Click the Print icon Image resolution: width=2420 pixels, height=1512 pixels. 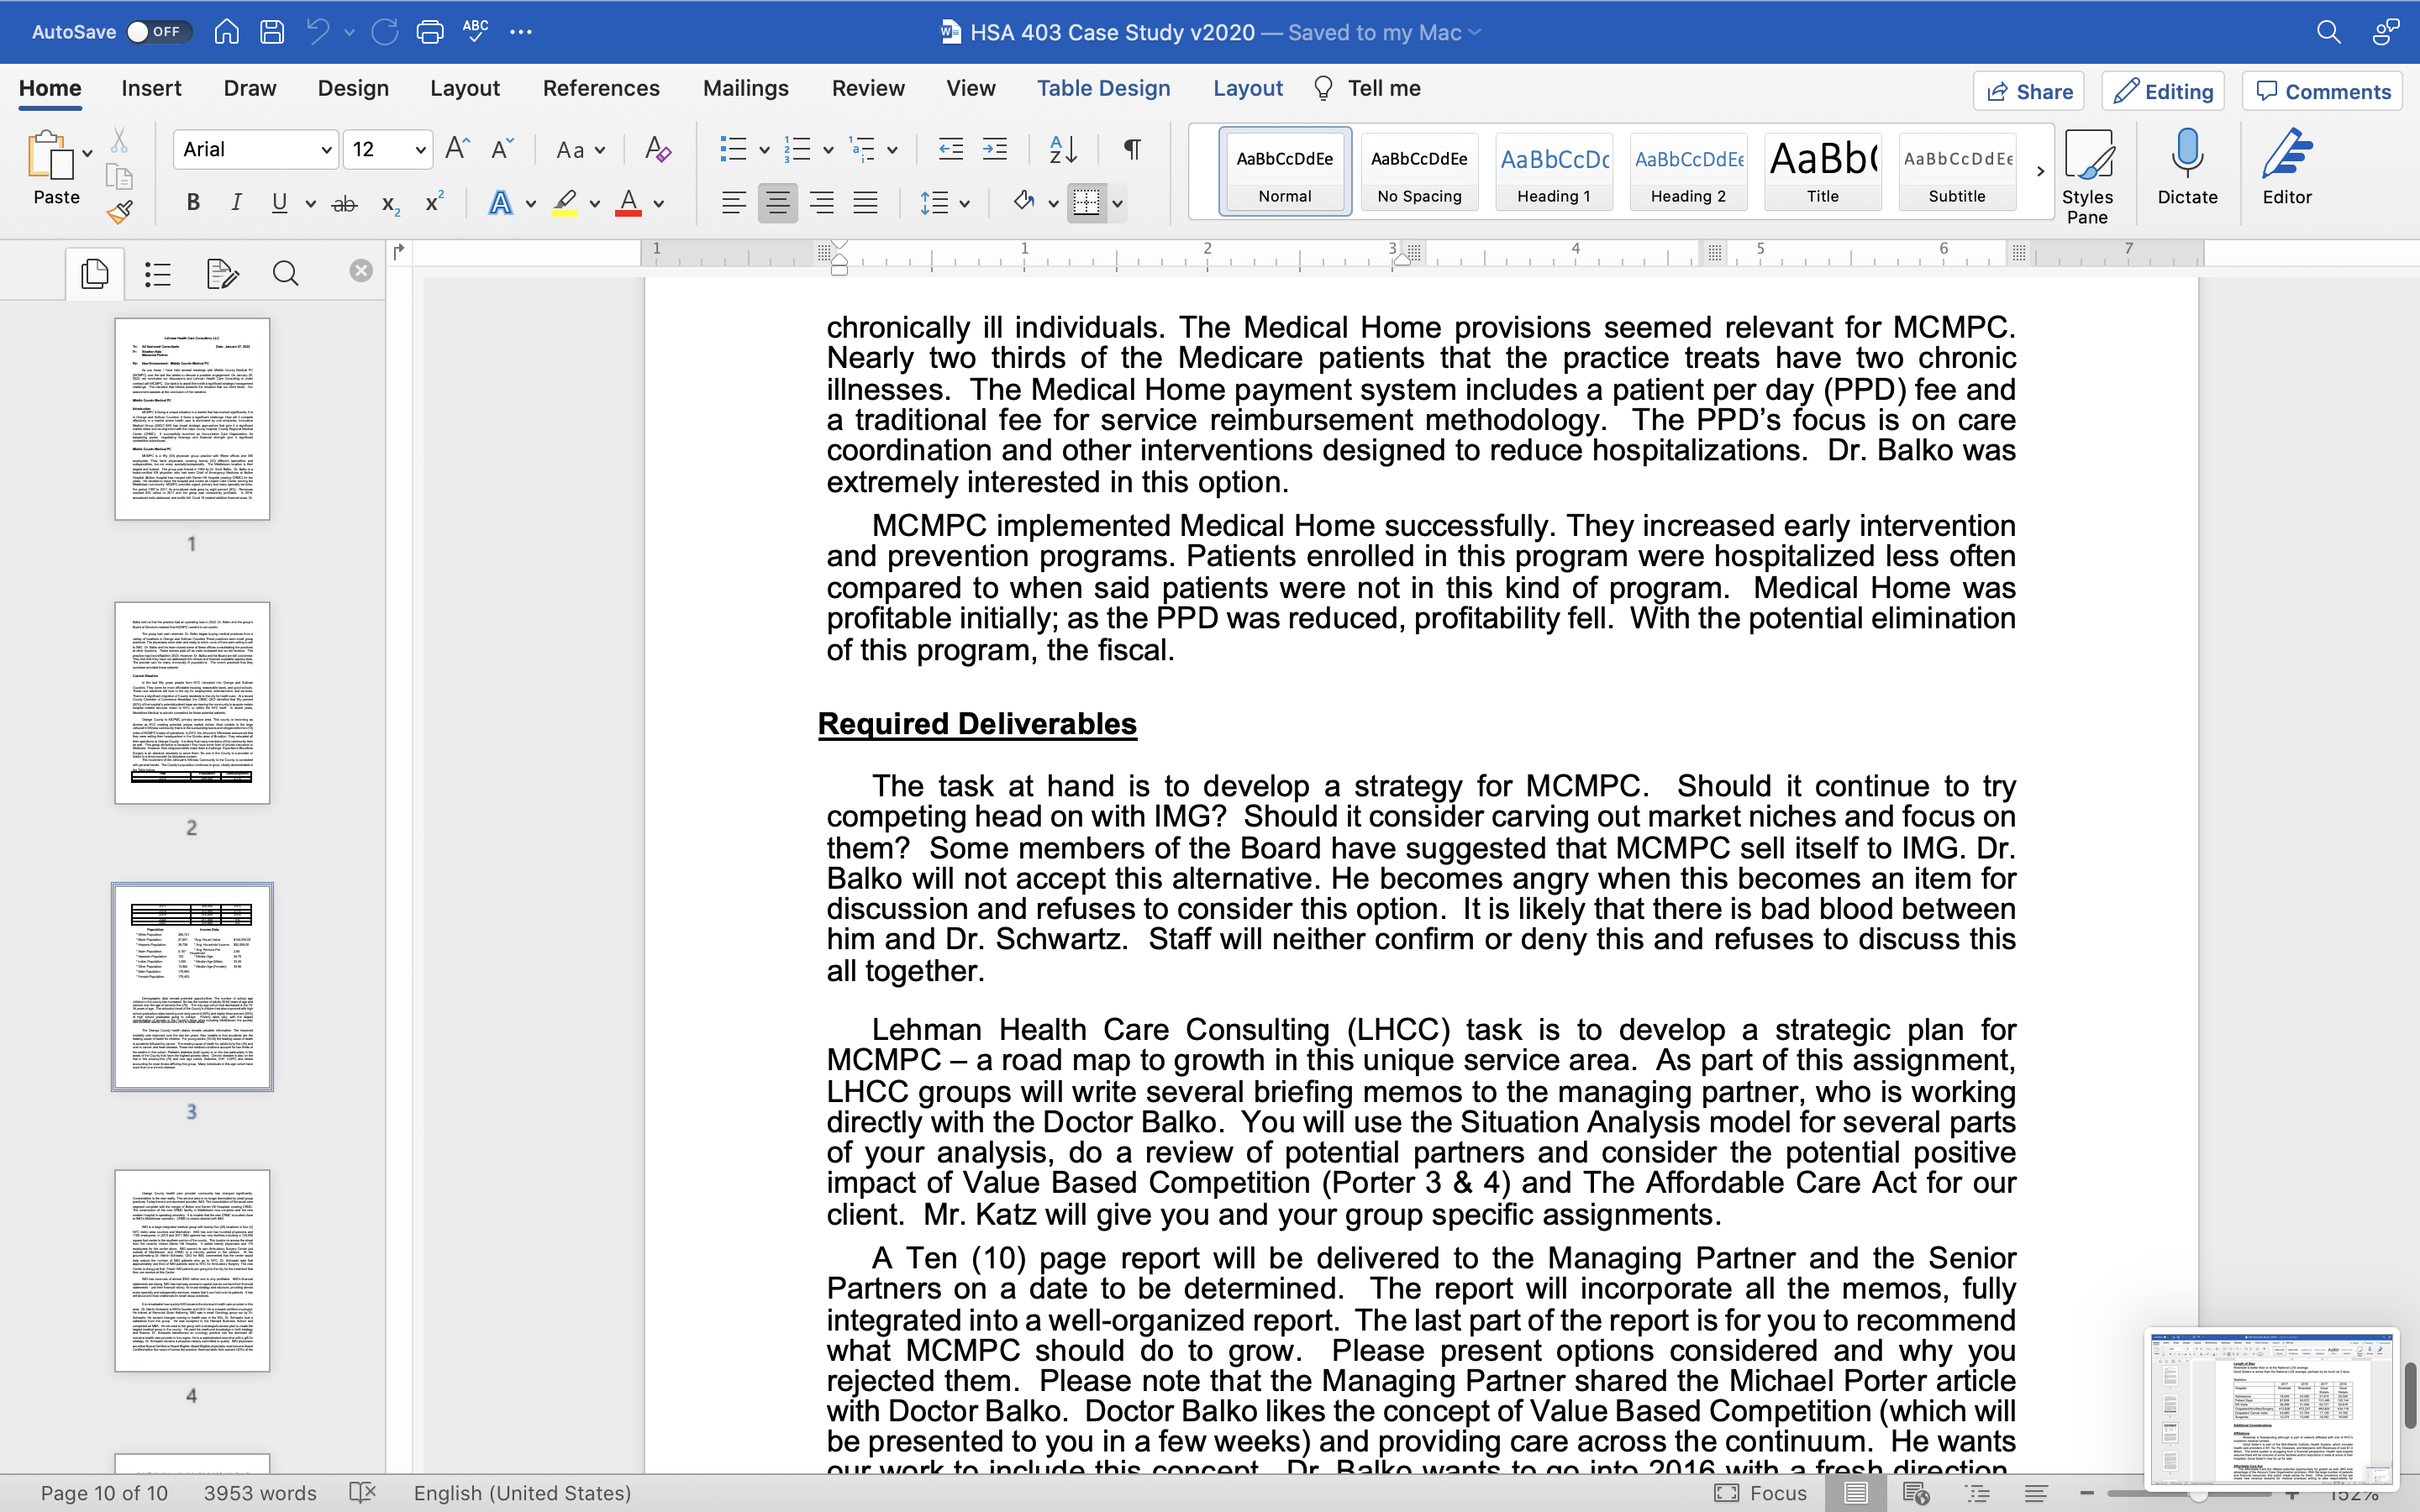click(430, 32)
